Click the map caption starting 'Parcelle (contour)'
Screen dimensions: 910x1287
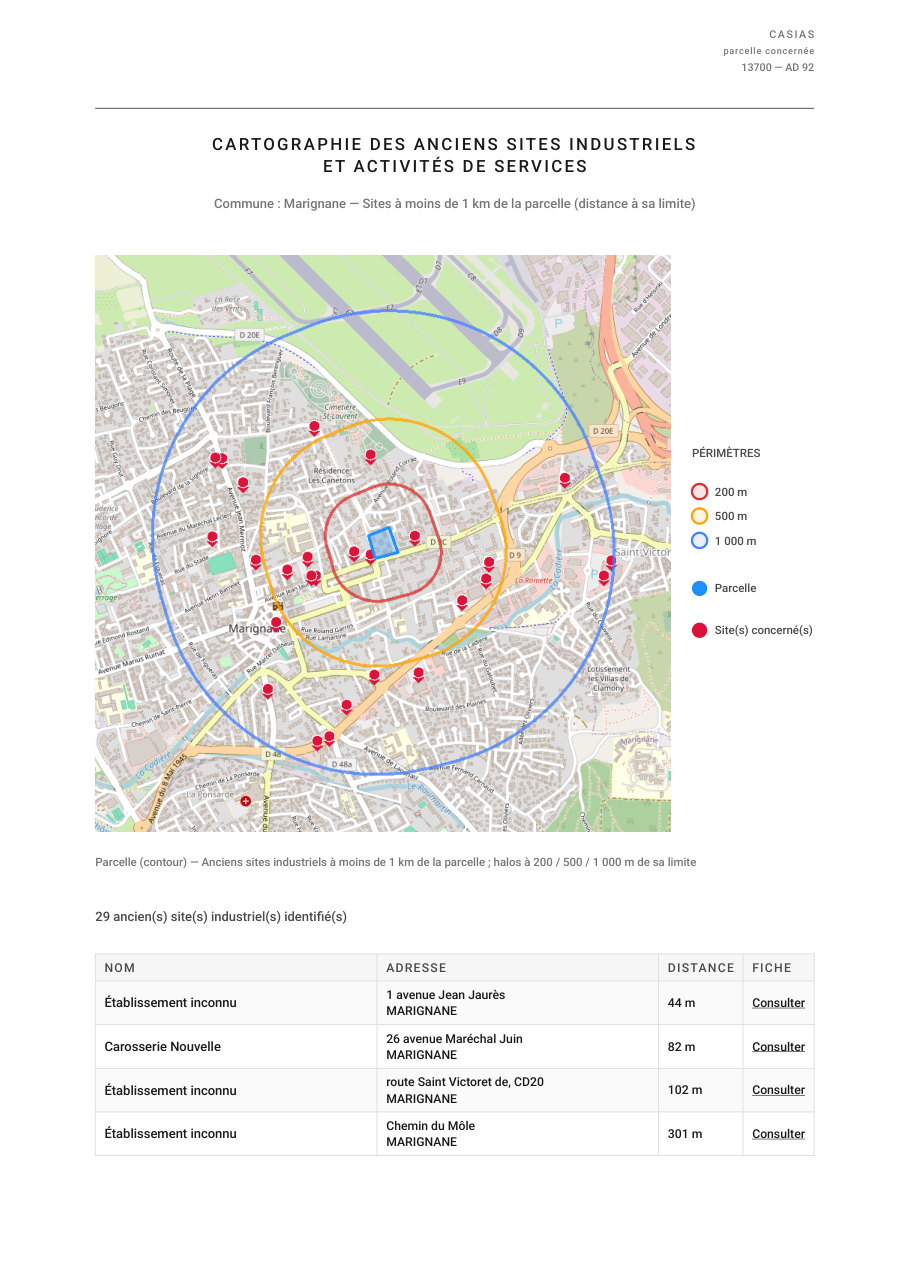tap(396, 862)
